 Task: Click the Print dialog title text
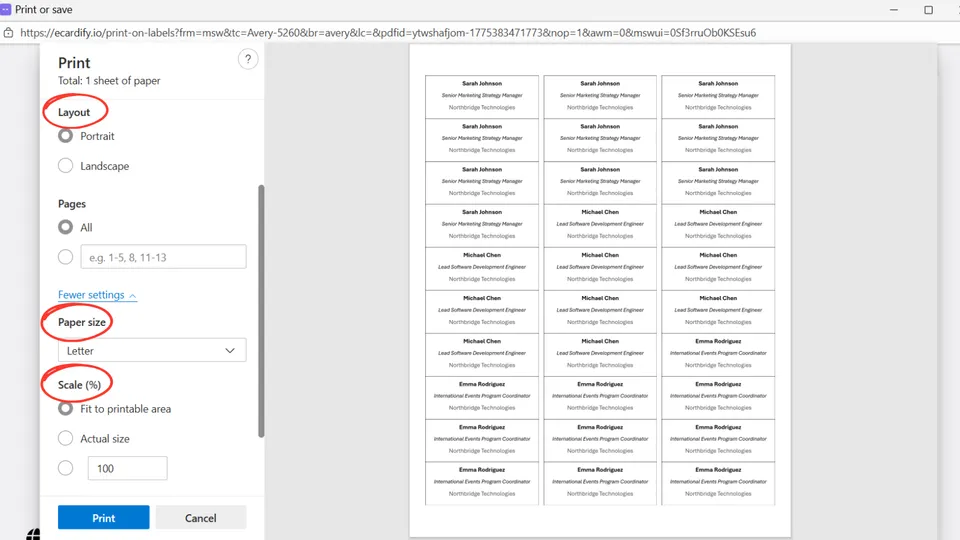(74, 63)
